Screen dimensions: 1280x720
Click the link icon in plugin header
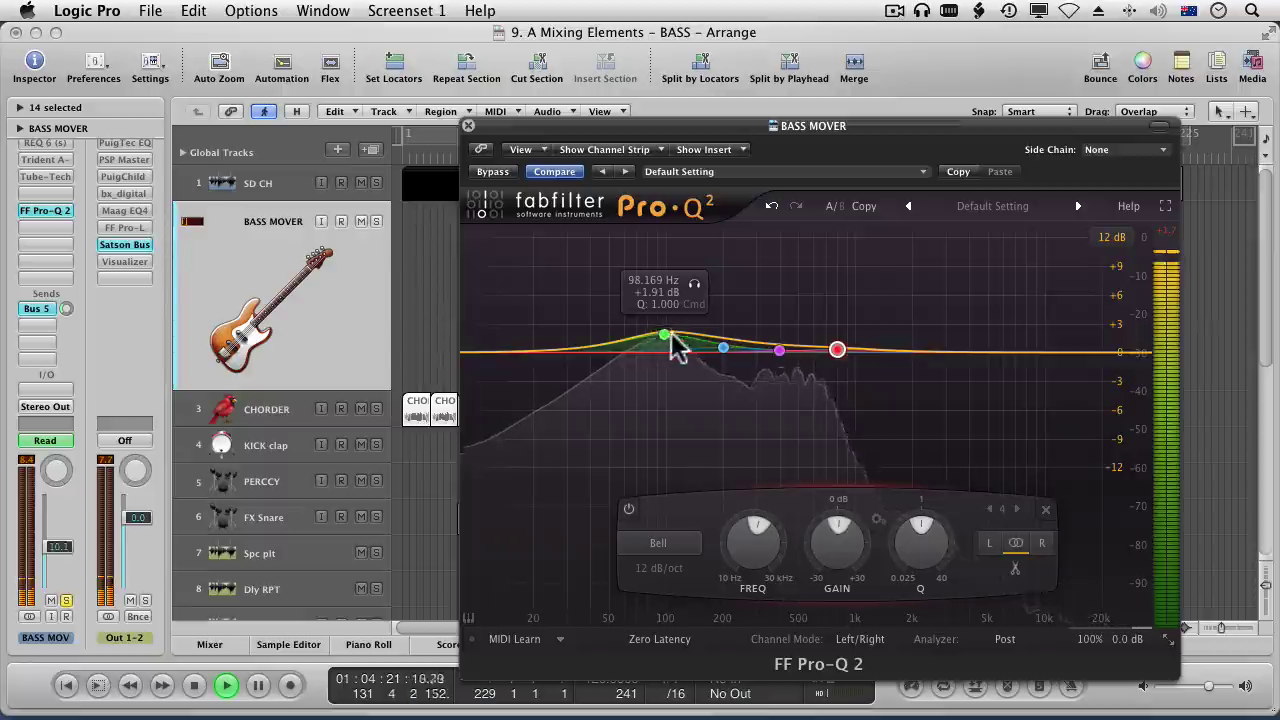(481, 149)
